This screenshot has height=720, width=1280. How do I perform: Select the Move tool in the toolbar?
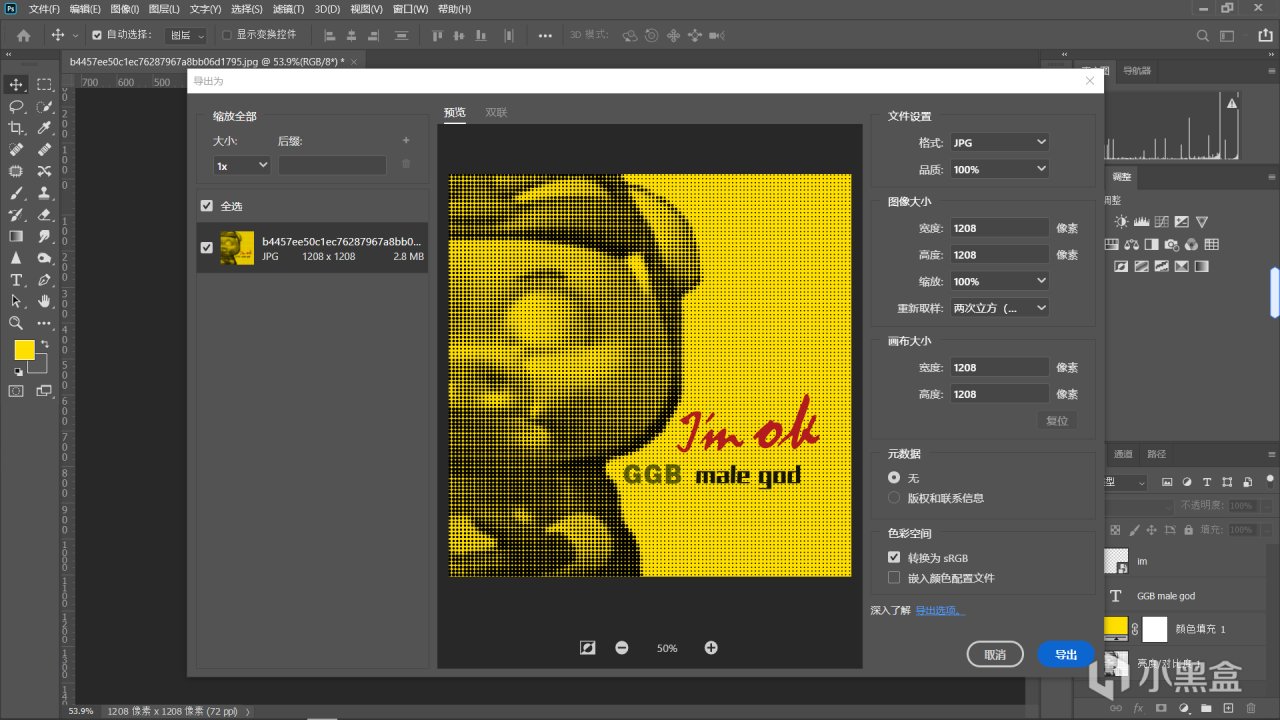tap(16, 85)
